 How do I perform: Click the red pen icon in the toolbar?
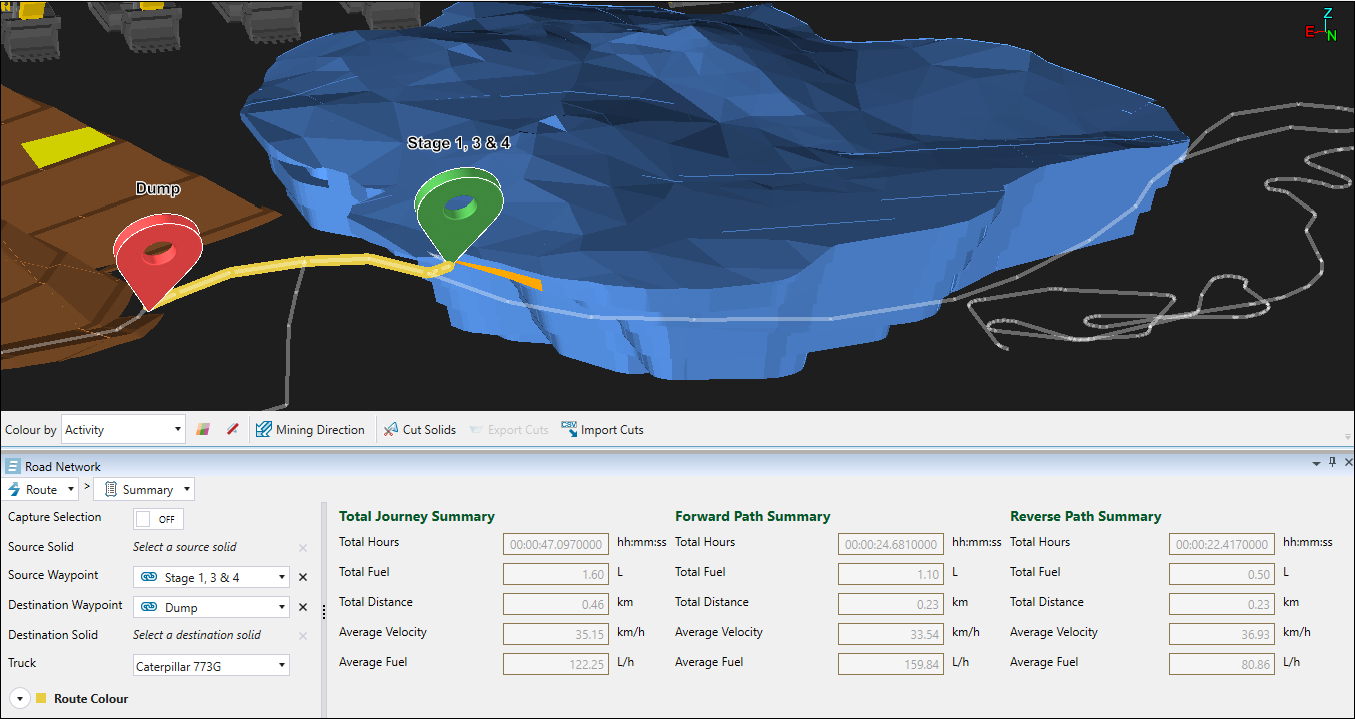pos(233,430)
